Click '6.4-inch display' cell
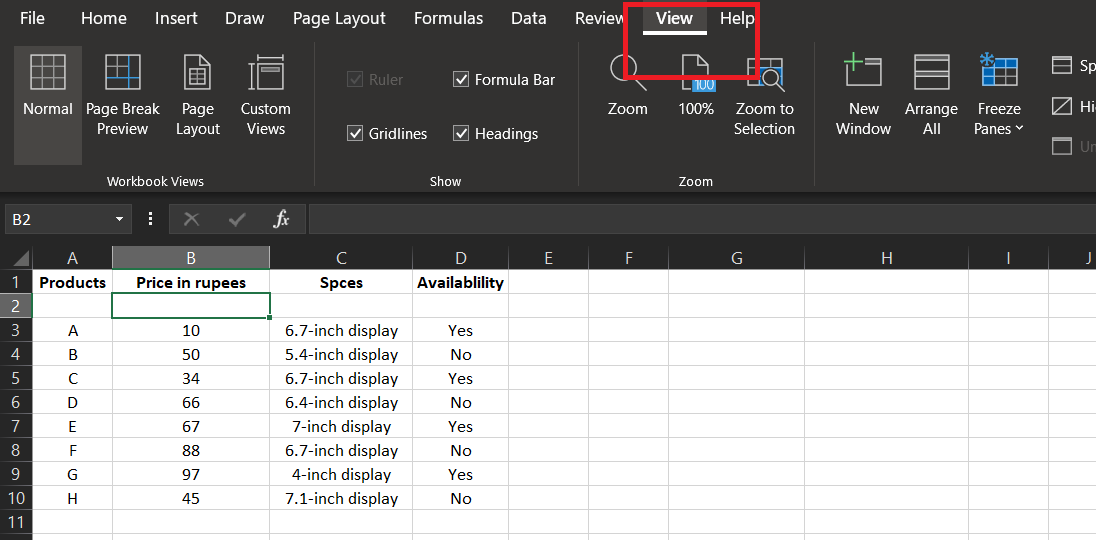 click(x=341, y=403)
